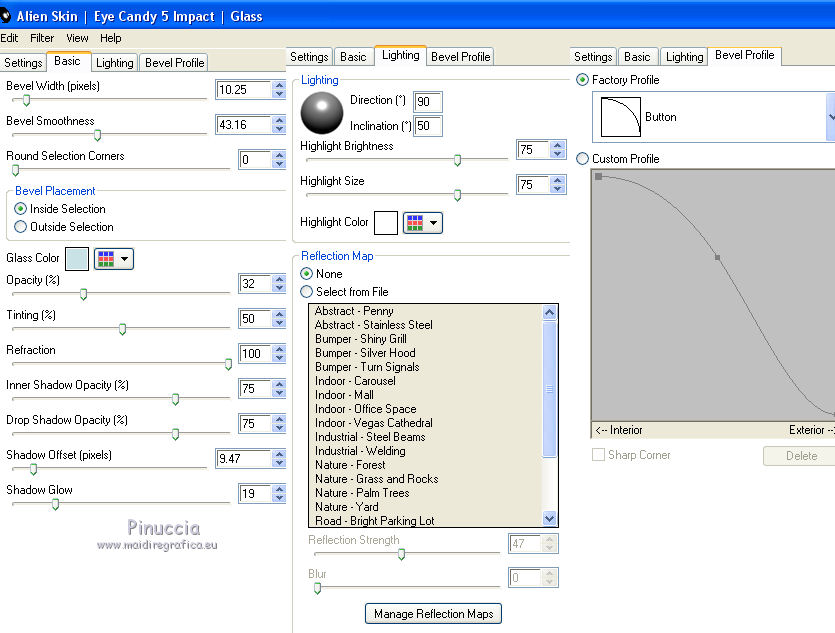Select Outside Selection bevel placement
Screen dimensions: 835x633
(x=21, y=227)
